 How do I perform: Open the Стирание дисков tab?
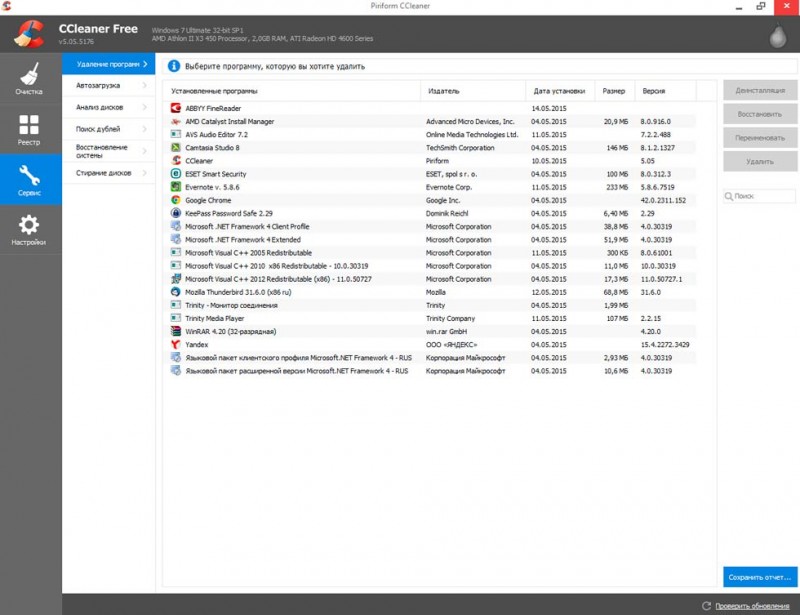[109, 173]
